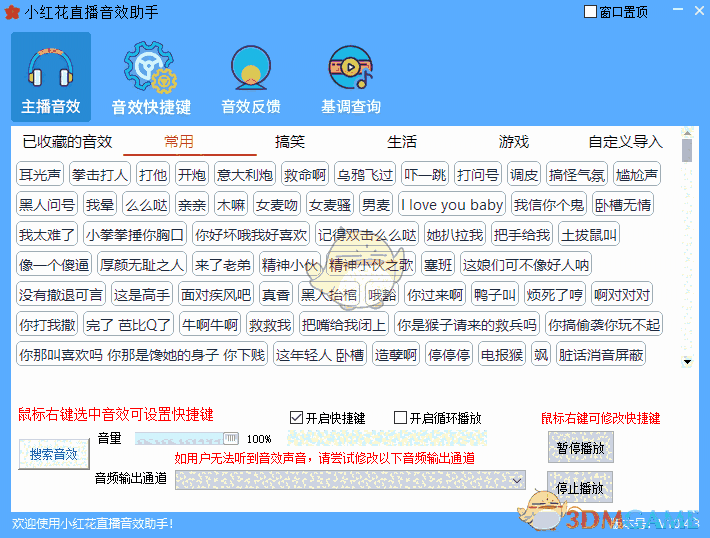Play the 电报猴 sound effect

click(x=502, y=355)
